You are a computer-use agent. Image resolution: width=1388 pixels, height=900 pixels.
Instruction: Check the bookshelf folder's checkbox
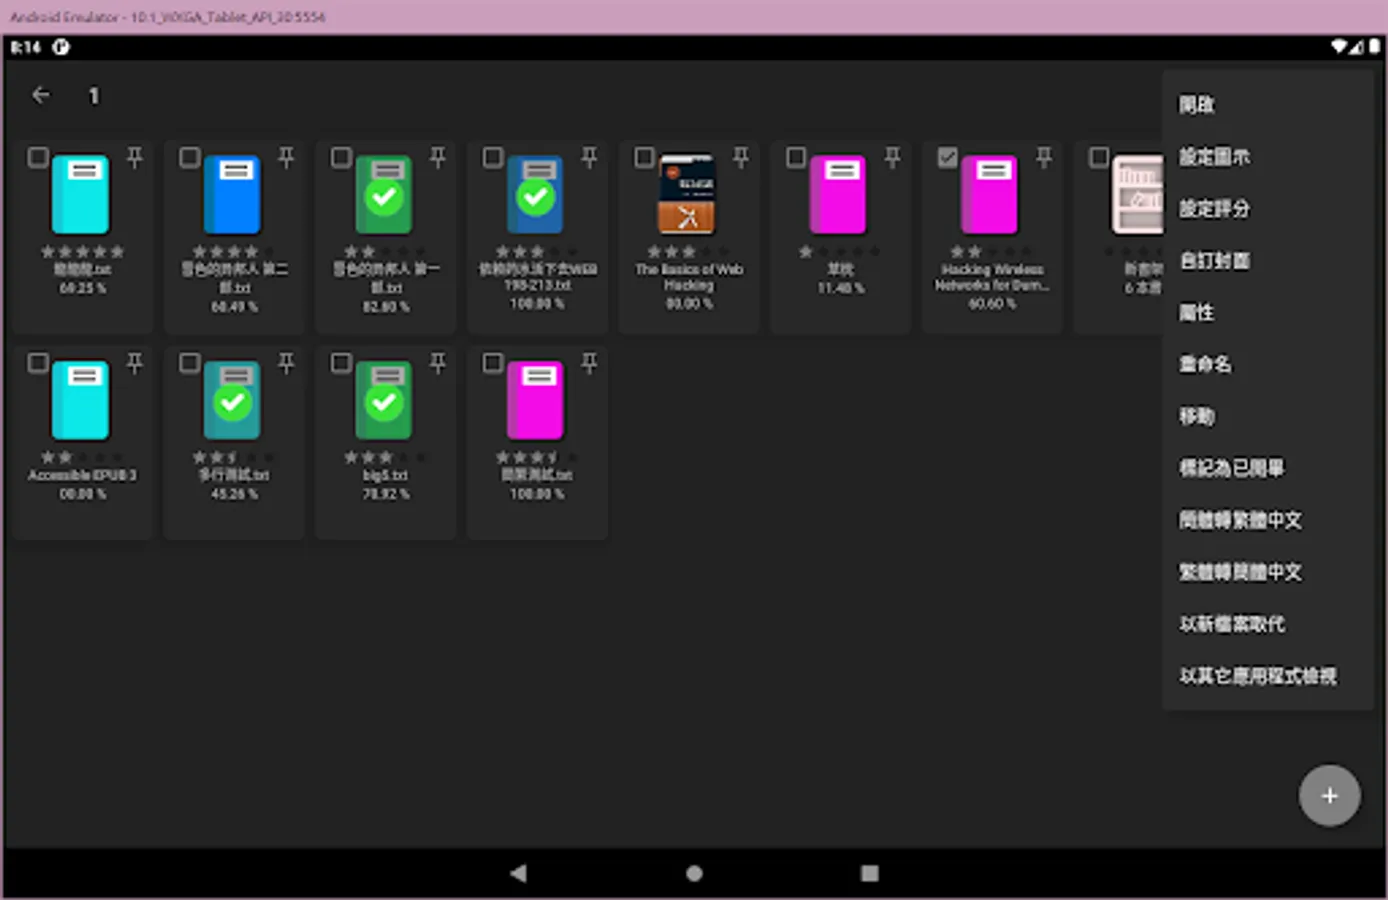click(x=1098, y=157)
